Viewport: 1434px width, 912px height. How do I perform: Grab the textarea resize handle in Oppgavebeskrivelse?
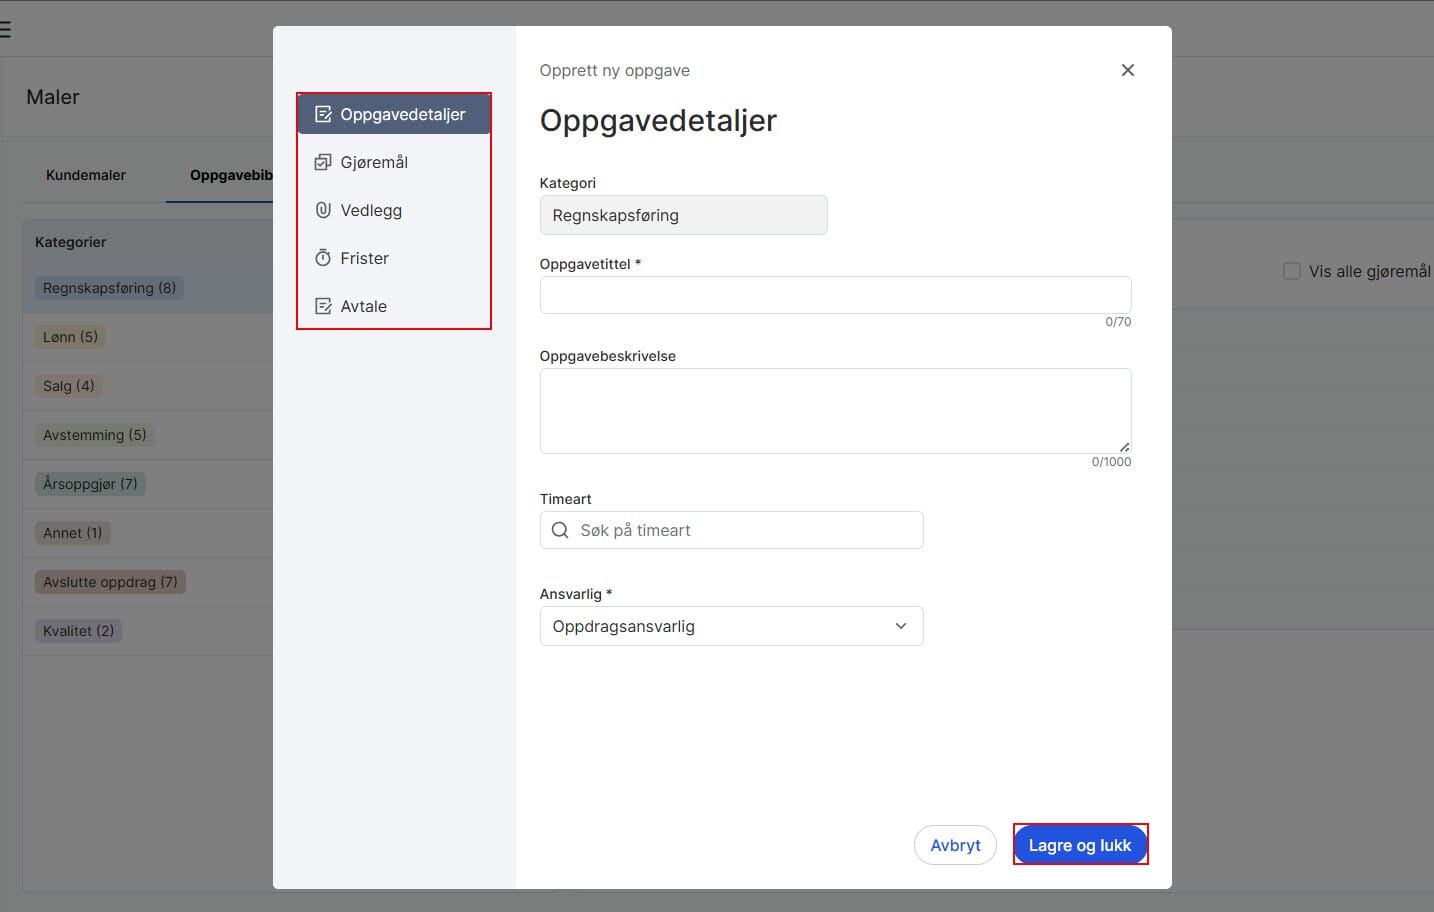1125,447
